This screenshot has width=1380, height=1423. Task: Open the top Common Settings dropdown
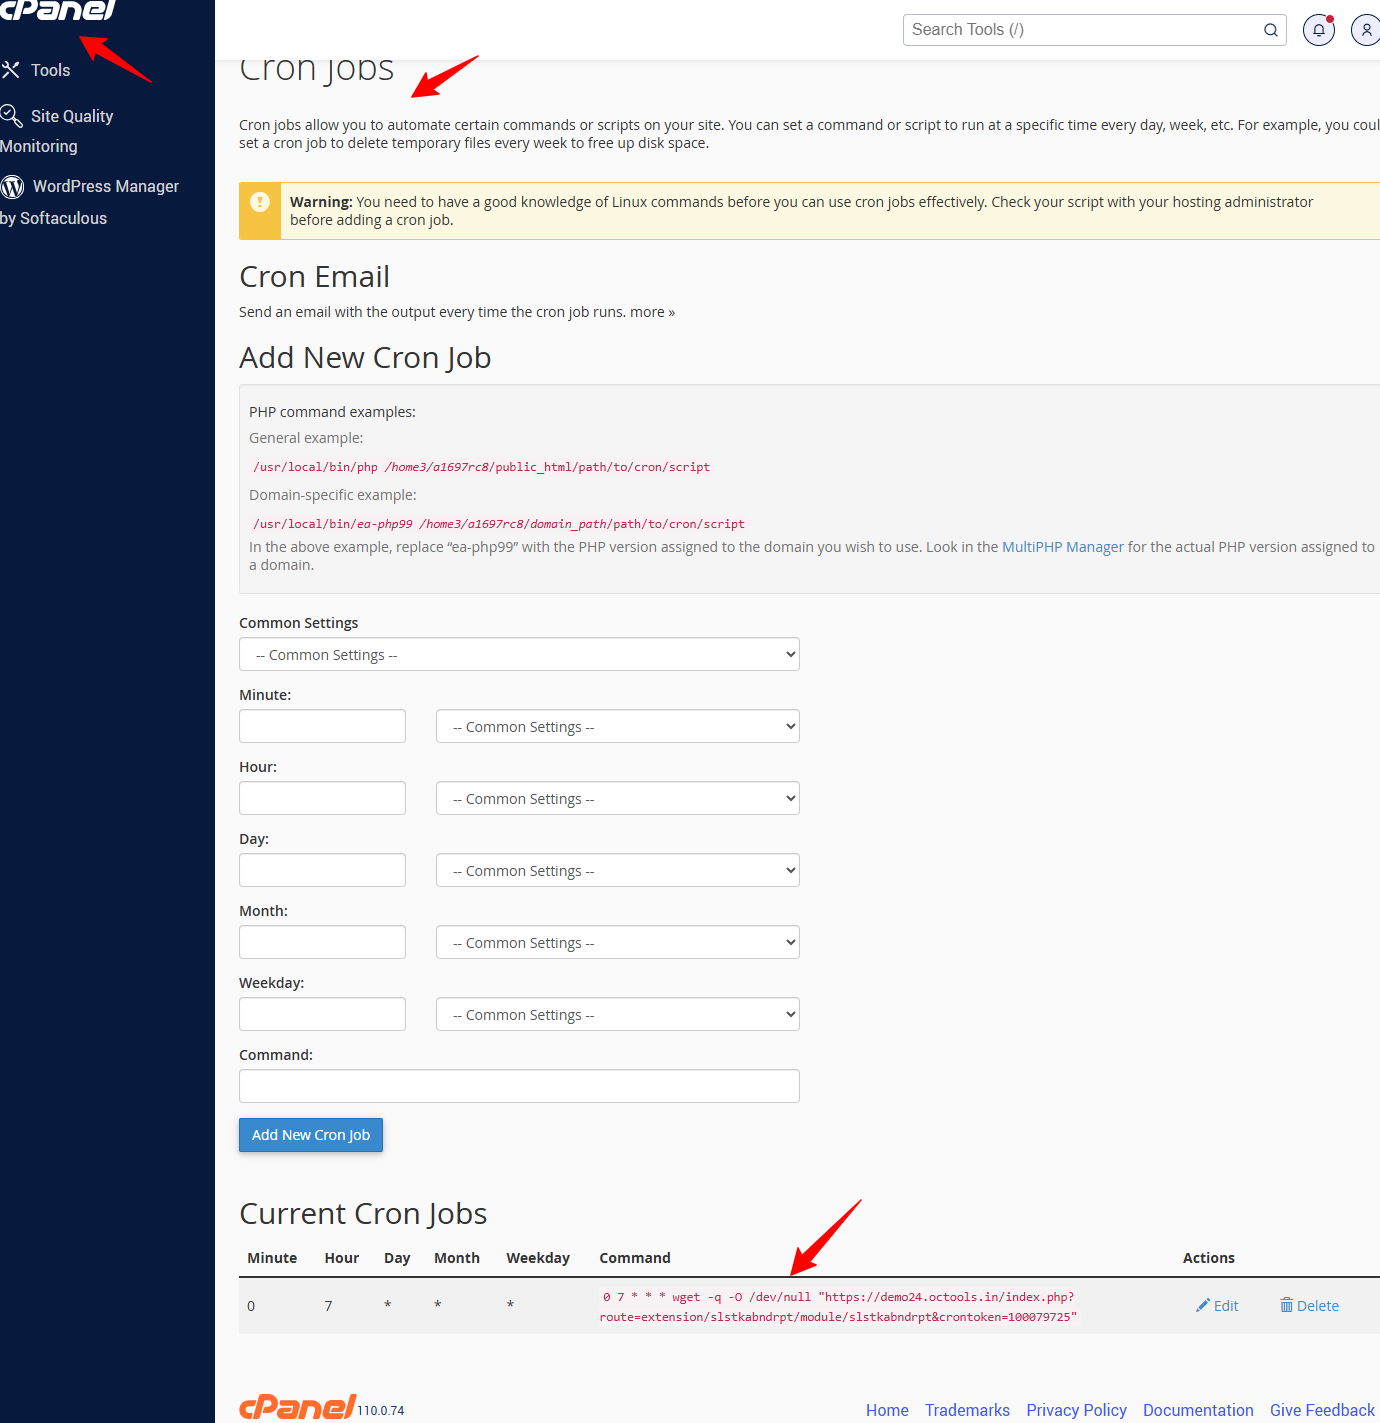519,655
